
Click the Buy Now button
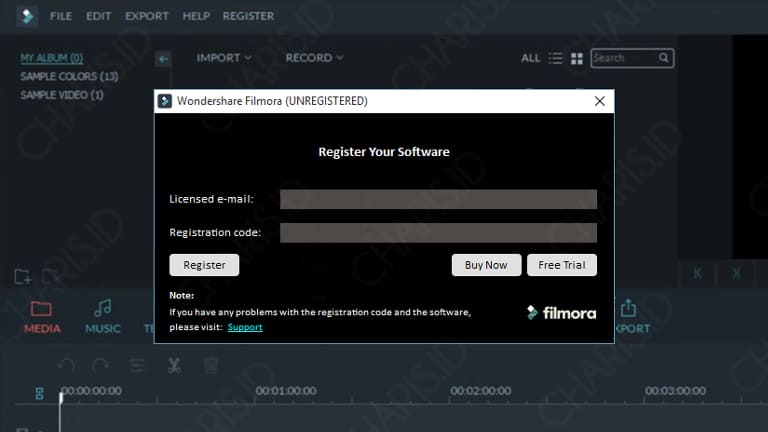486,265
